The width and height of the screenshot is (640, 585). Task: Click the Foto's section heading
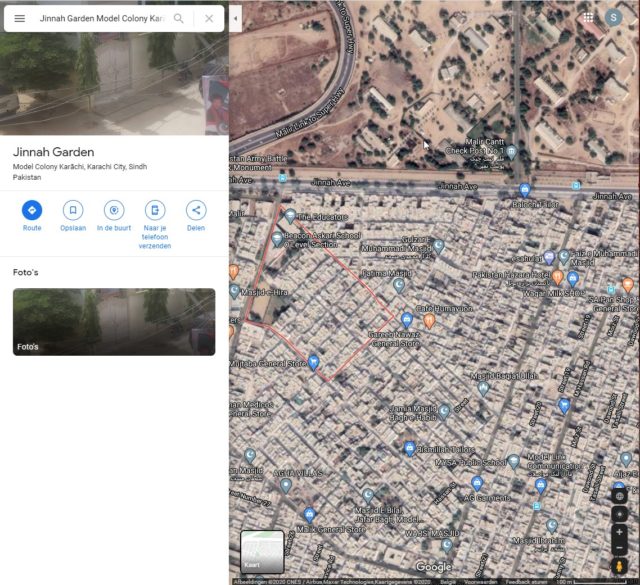tap(25, 272)
